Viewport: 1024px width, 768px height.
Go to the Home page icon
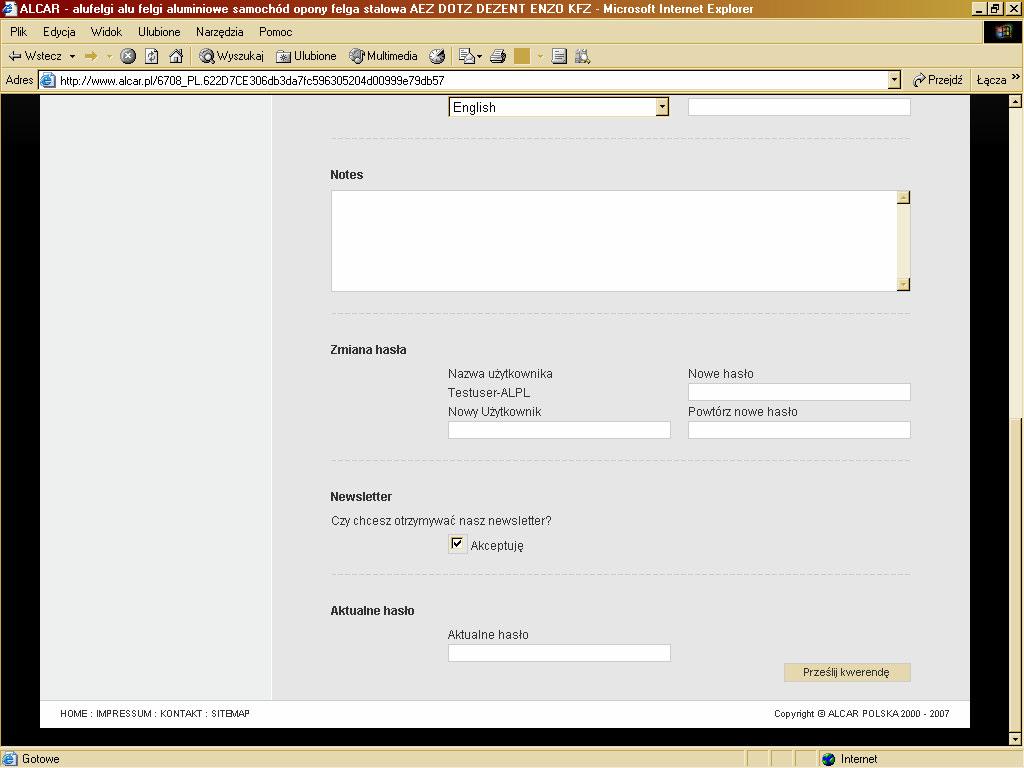[176, 56]
